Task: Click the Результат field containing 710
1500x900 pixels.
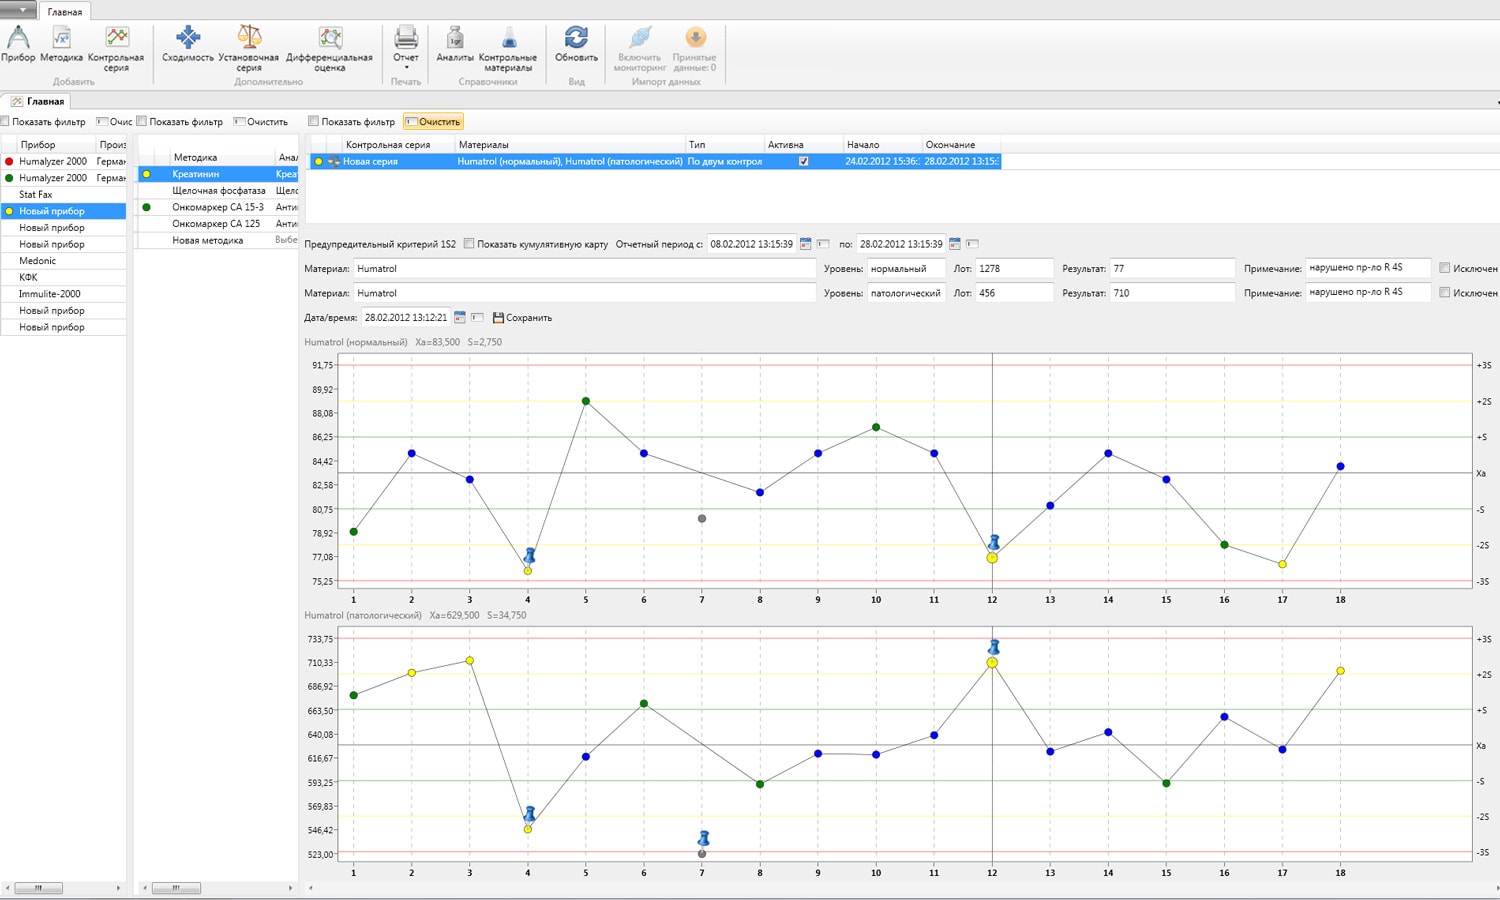Action: point(1172,293)
